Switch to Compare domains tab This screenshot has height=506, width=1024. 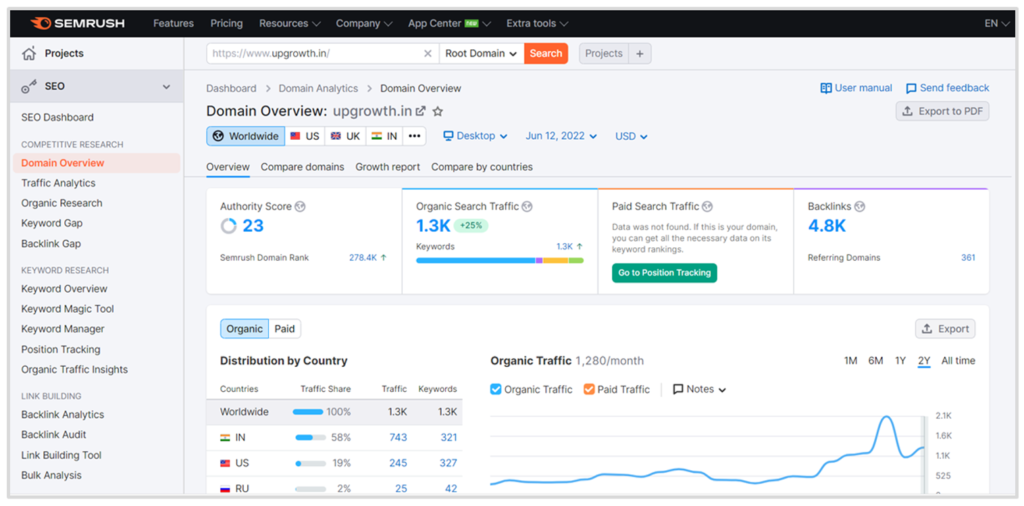coord(302,167)
